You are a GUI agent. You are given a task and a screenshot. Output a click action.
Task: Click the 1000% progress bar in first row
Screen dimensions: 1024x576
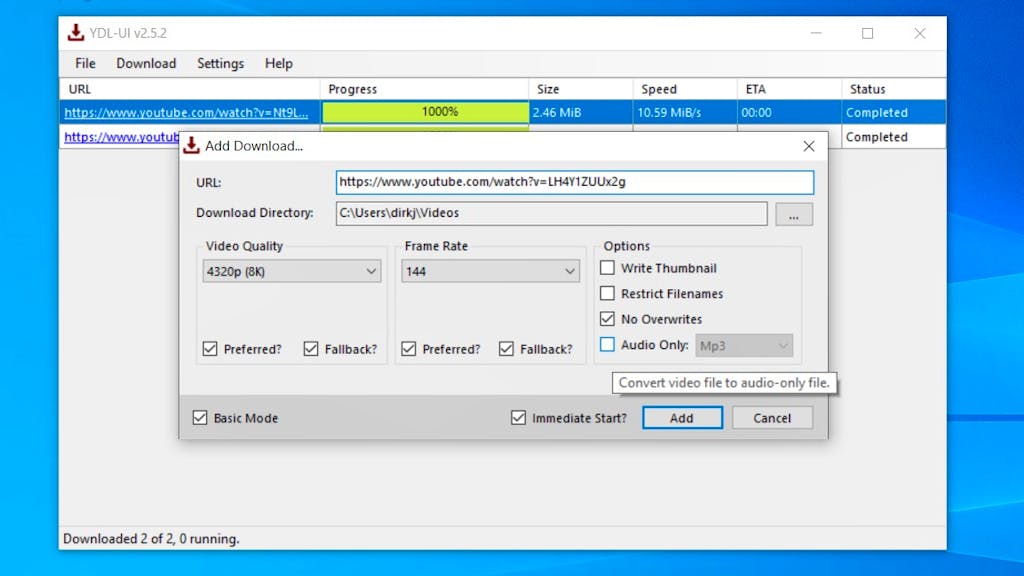(425, 112)
